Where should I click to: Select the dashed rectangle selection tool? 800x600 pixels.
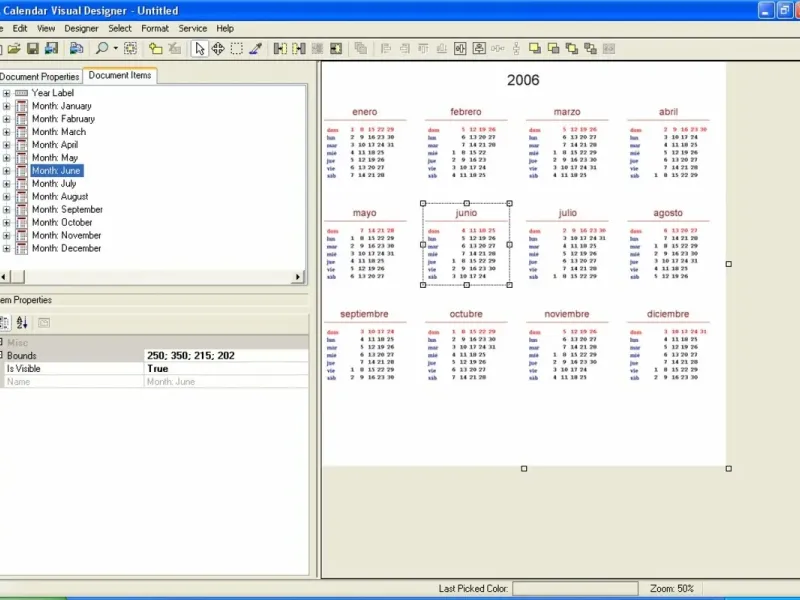(x=237, y=48)
